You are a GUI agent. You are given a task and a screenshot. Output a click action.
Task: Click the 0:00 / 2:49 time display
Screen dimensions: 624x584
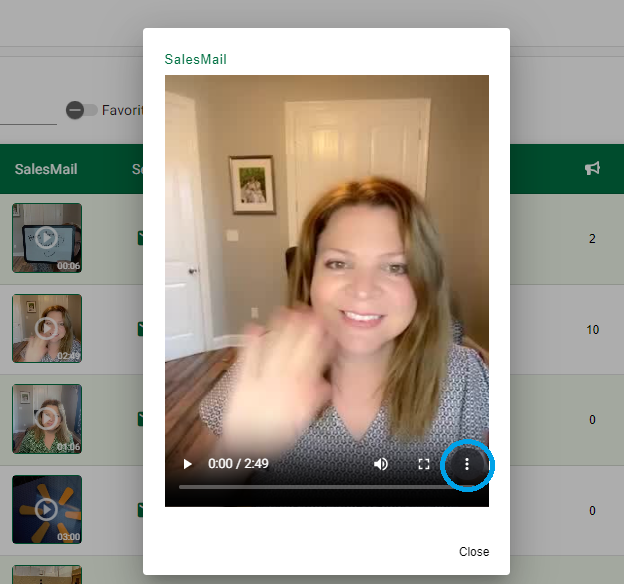[238, 464]
